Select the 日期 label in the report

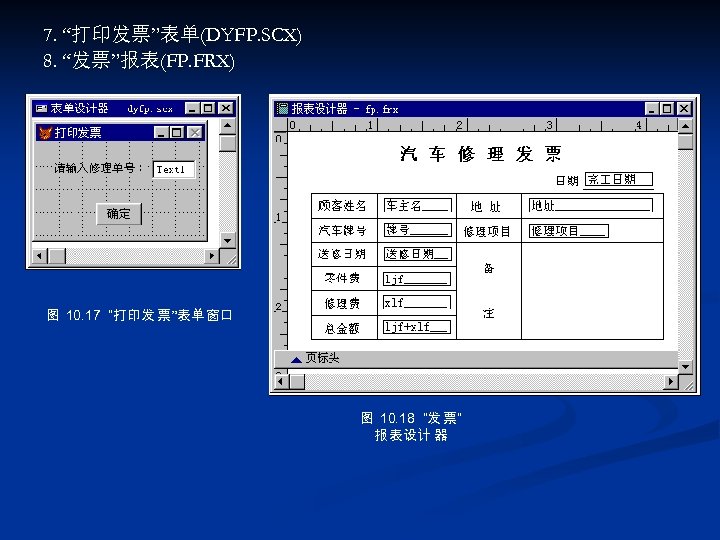(x=567, y=180)
